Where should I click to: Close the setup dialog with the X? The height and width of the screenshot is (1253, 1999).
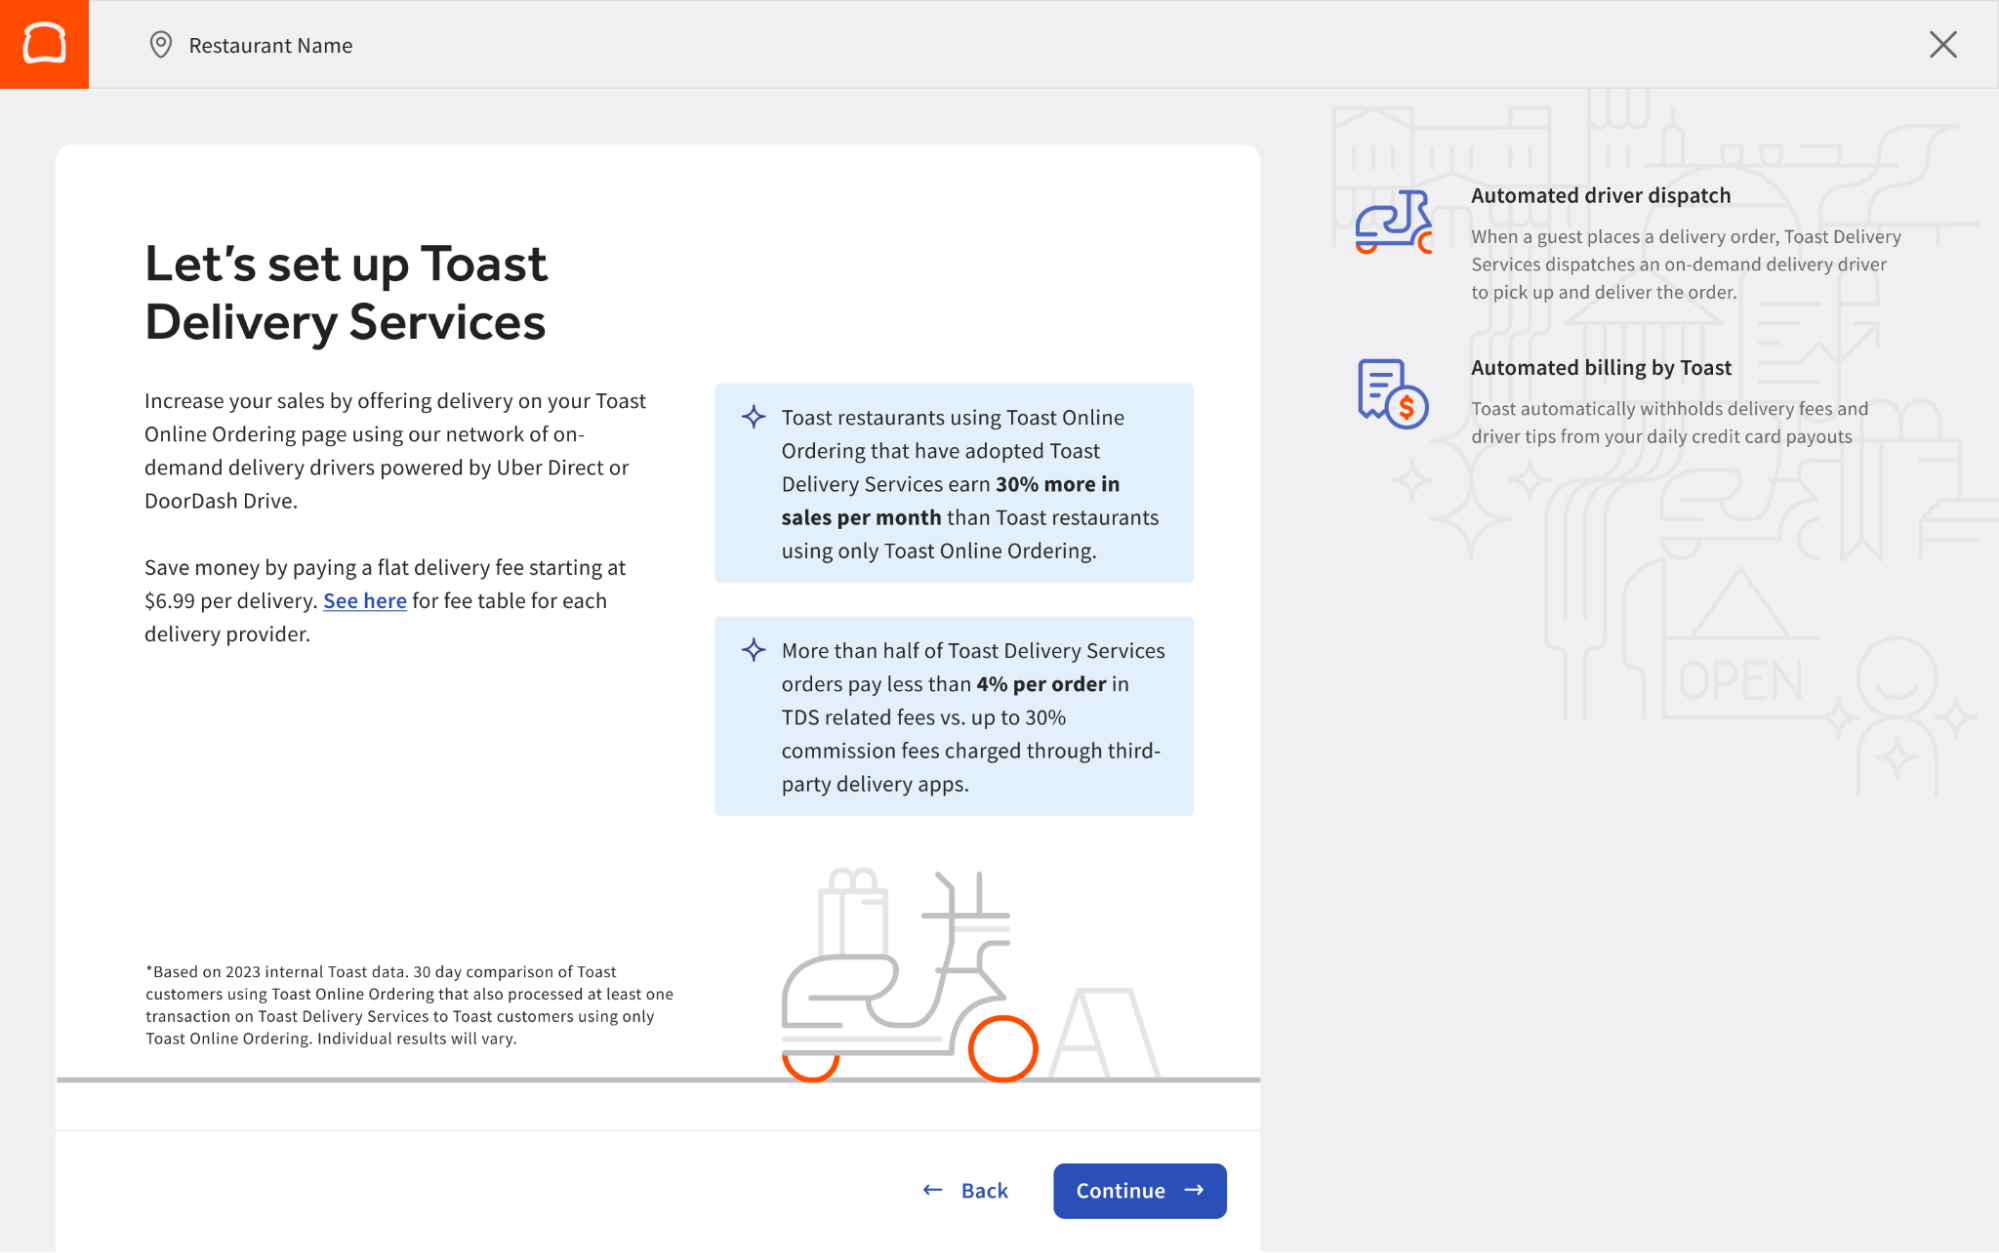pos(1943,44)
